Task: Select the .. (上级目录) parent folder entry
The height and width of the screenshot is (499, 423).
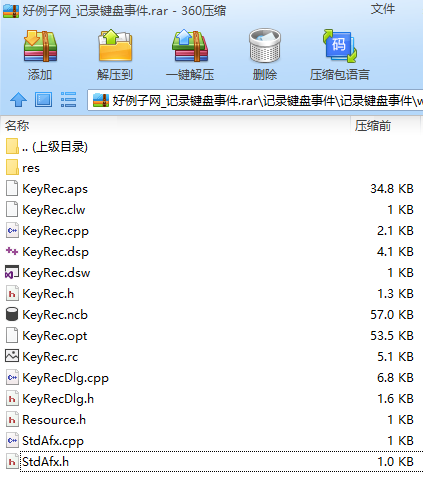Action: pyautogui.click(x=212, y=147)
